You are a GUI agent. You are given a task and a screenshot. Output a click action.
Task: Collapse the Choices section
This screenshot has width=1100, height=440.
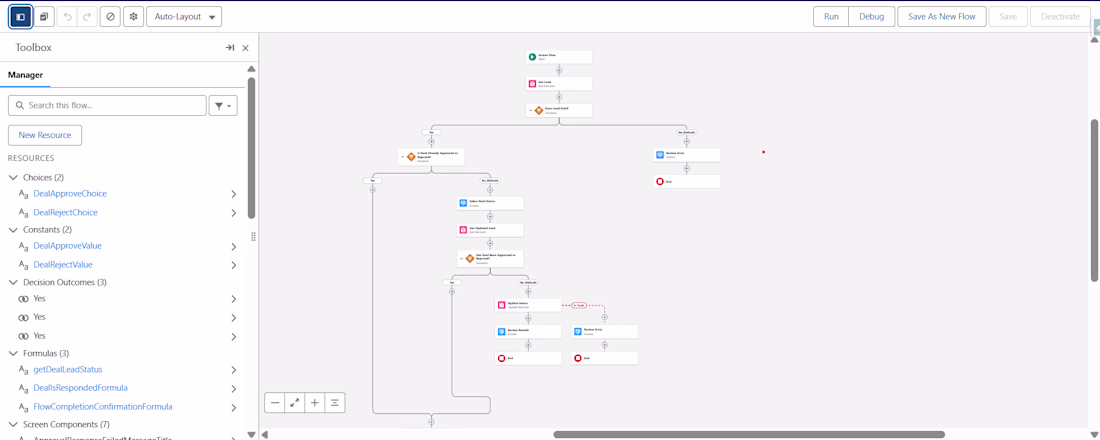(13, 178)
